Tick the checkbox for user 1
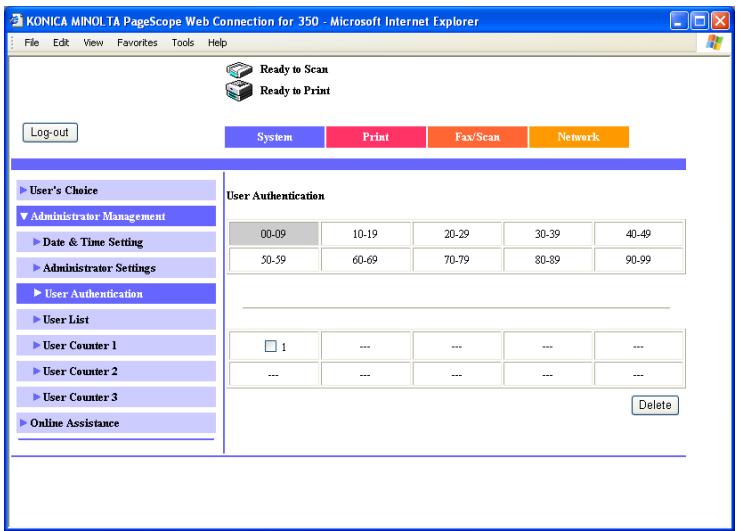The height and width of the screenshot is (531, 737). (271, 346)
